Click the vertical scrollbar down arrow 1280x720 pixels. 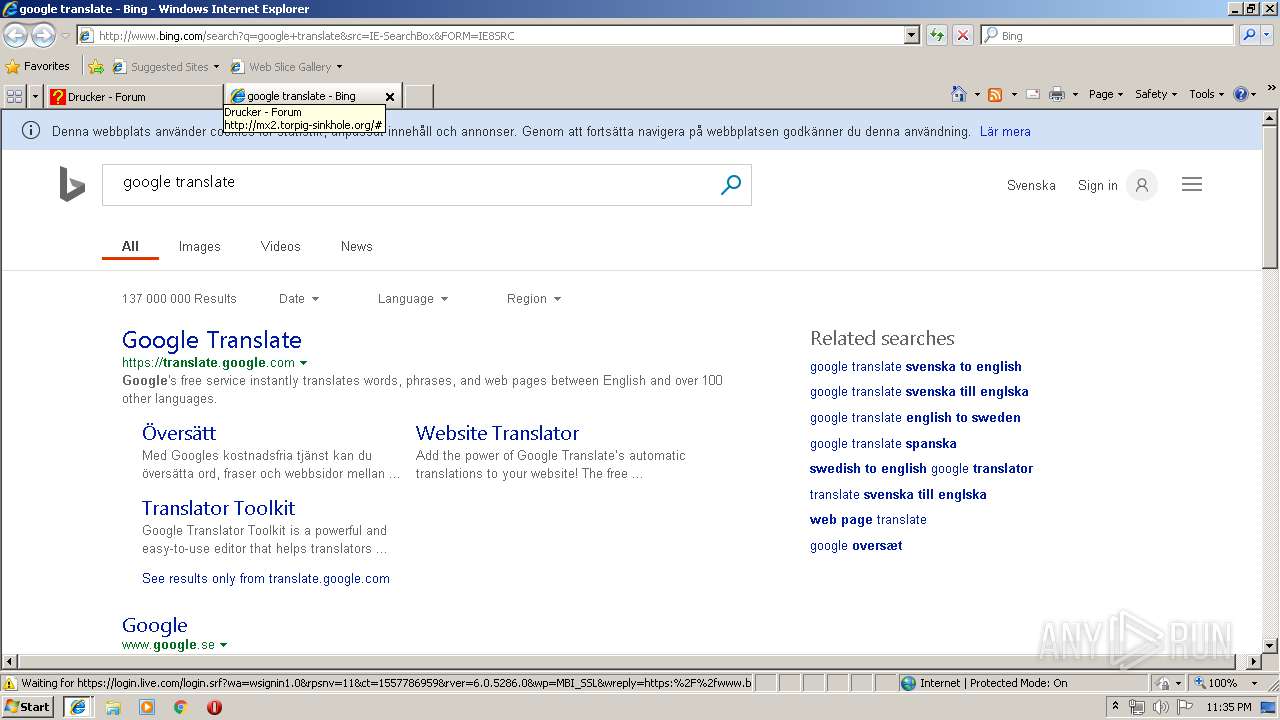[x=1270, y=645]
